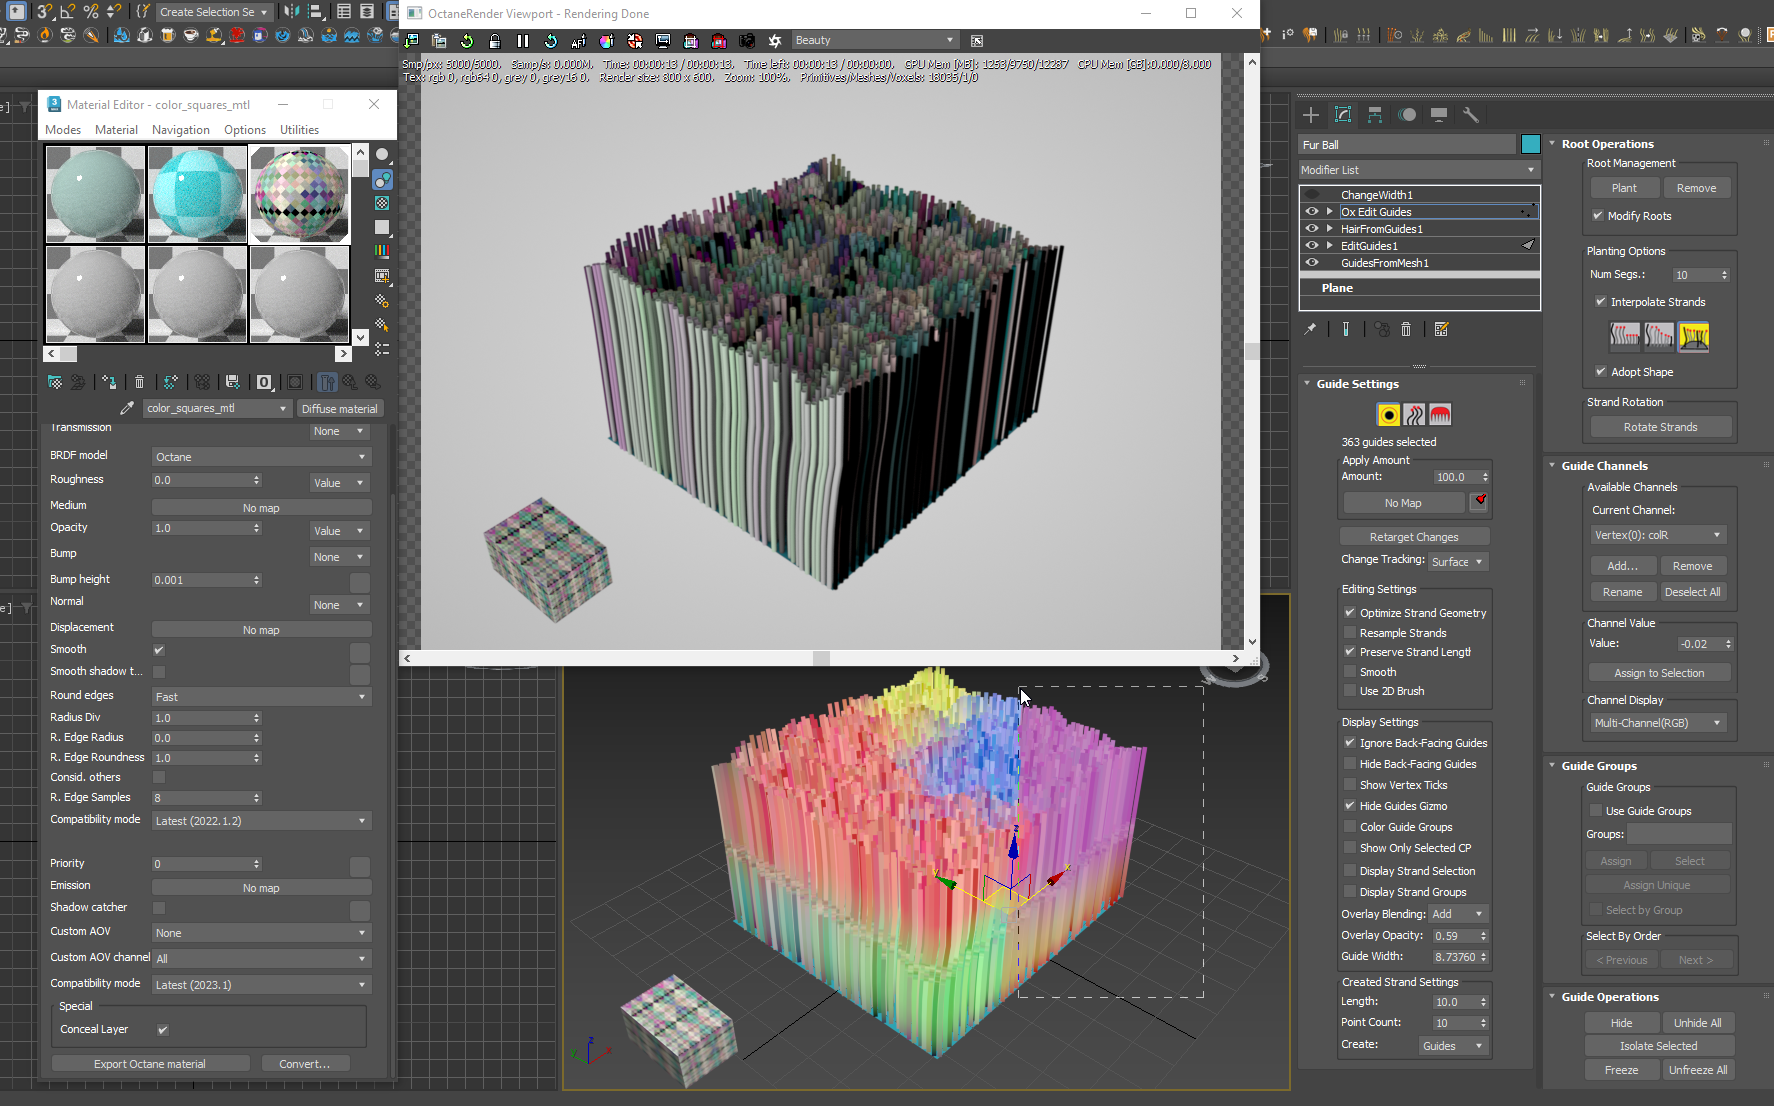
Task: Pin the modifier stack
Action: click(1310, 329)
